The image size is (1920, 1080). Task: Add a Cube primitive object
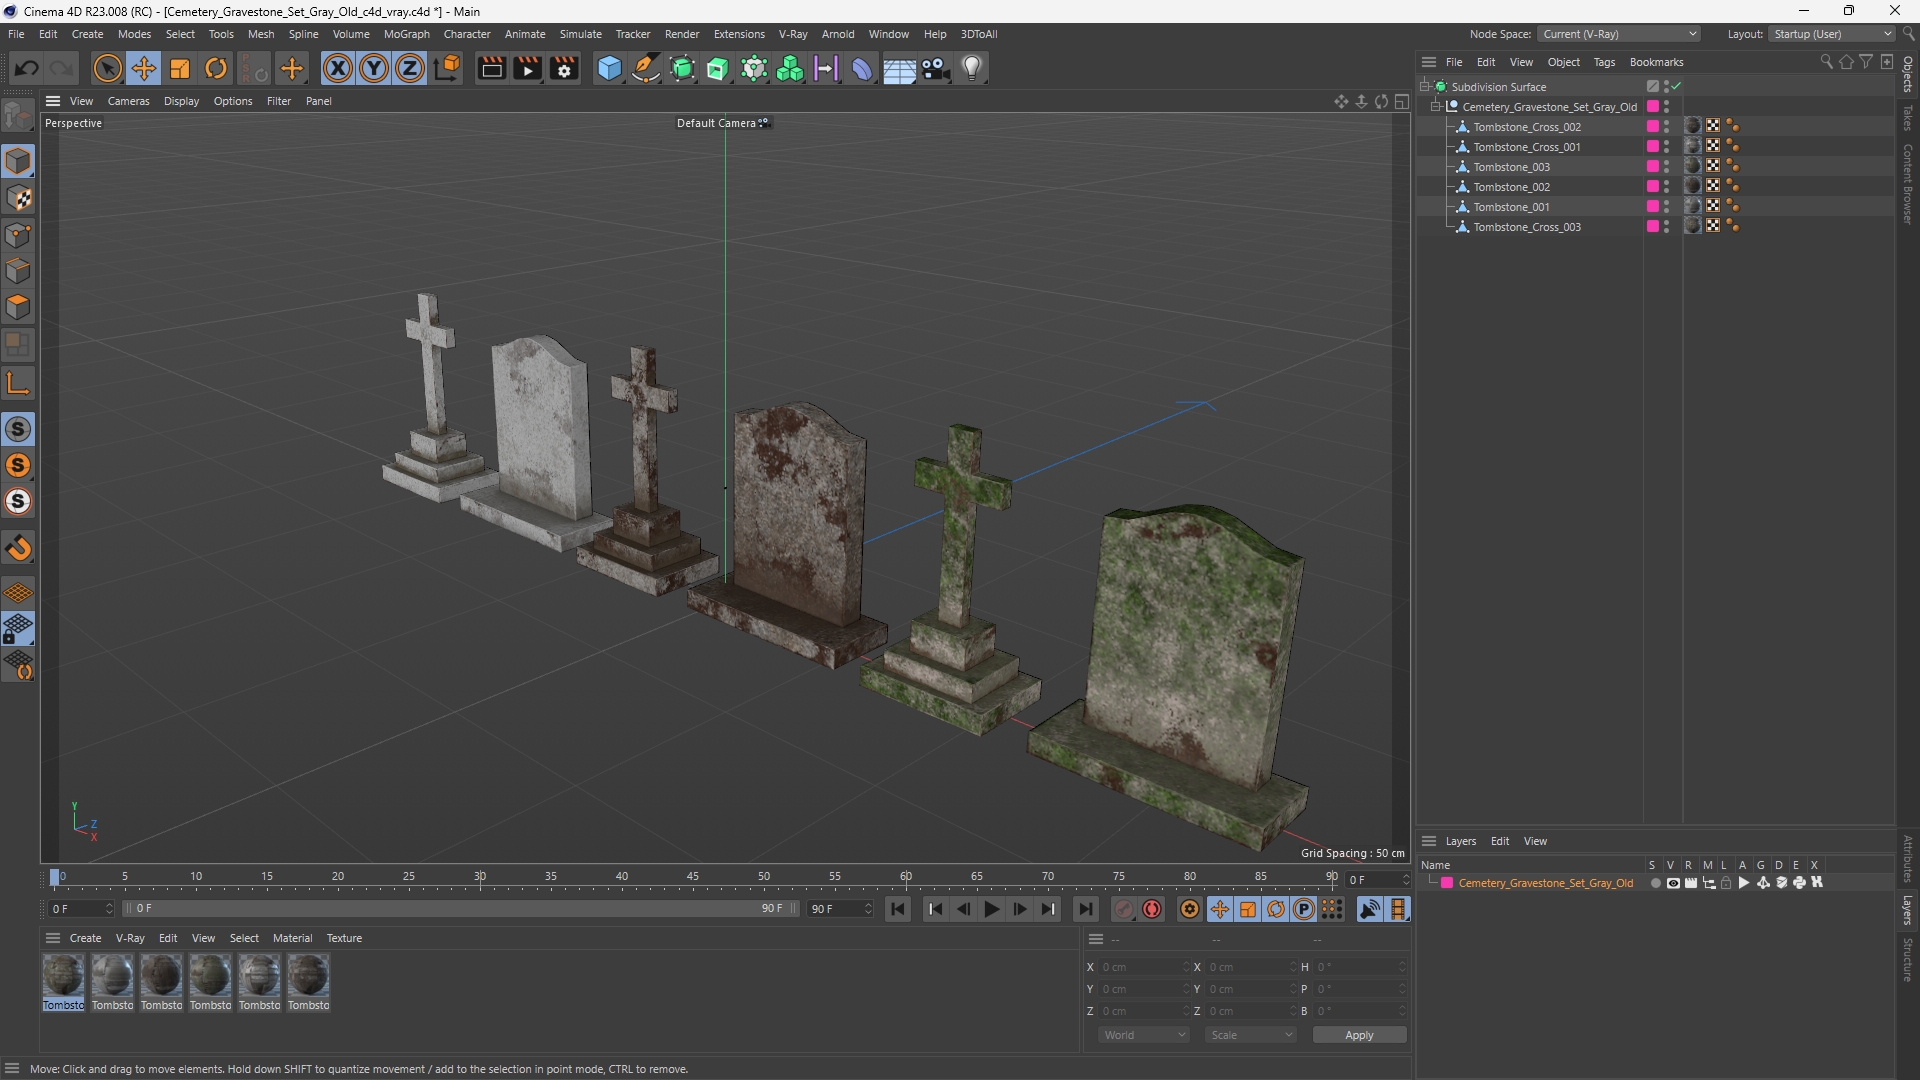[x=609, y=68]
